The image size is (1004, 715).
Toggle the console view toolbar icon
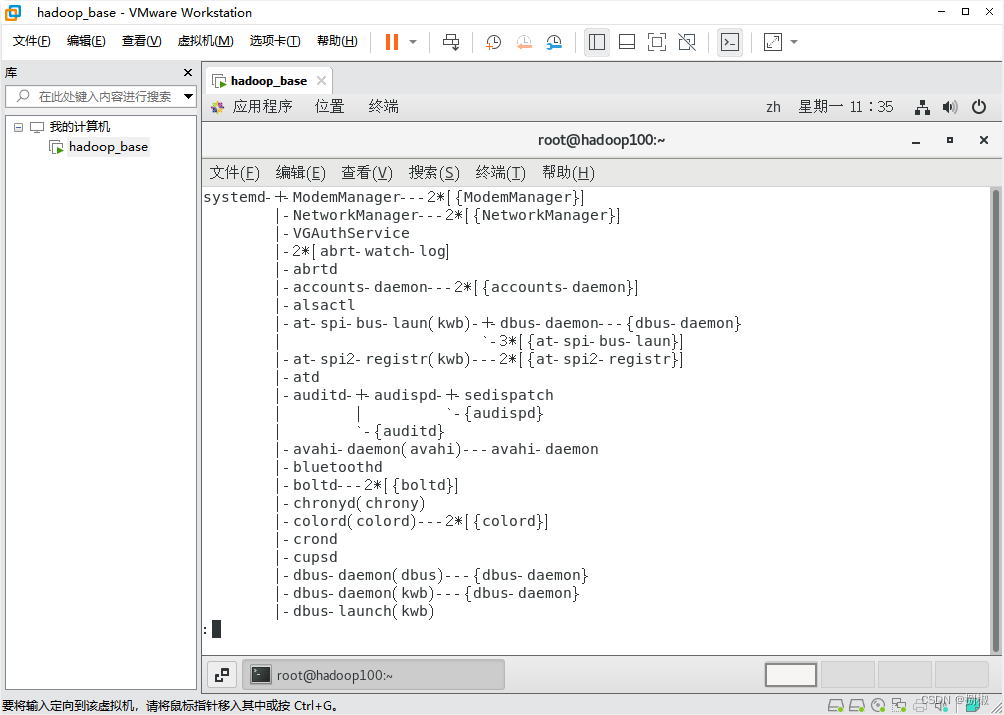click(x=730, y=42)
